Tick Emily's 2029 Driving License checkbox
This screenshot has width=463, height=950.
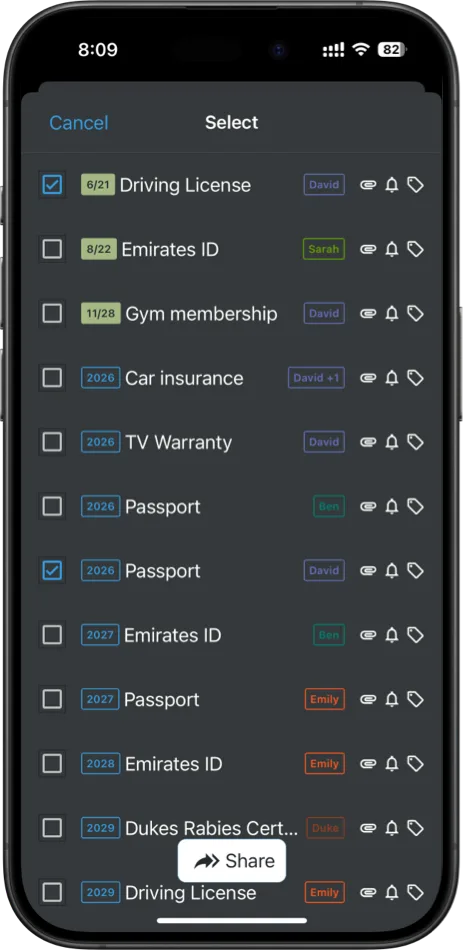[52, 892]
